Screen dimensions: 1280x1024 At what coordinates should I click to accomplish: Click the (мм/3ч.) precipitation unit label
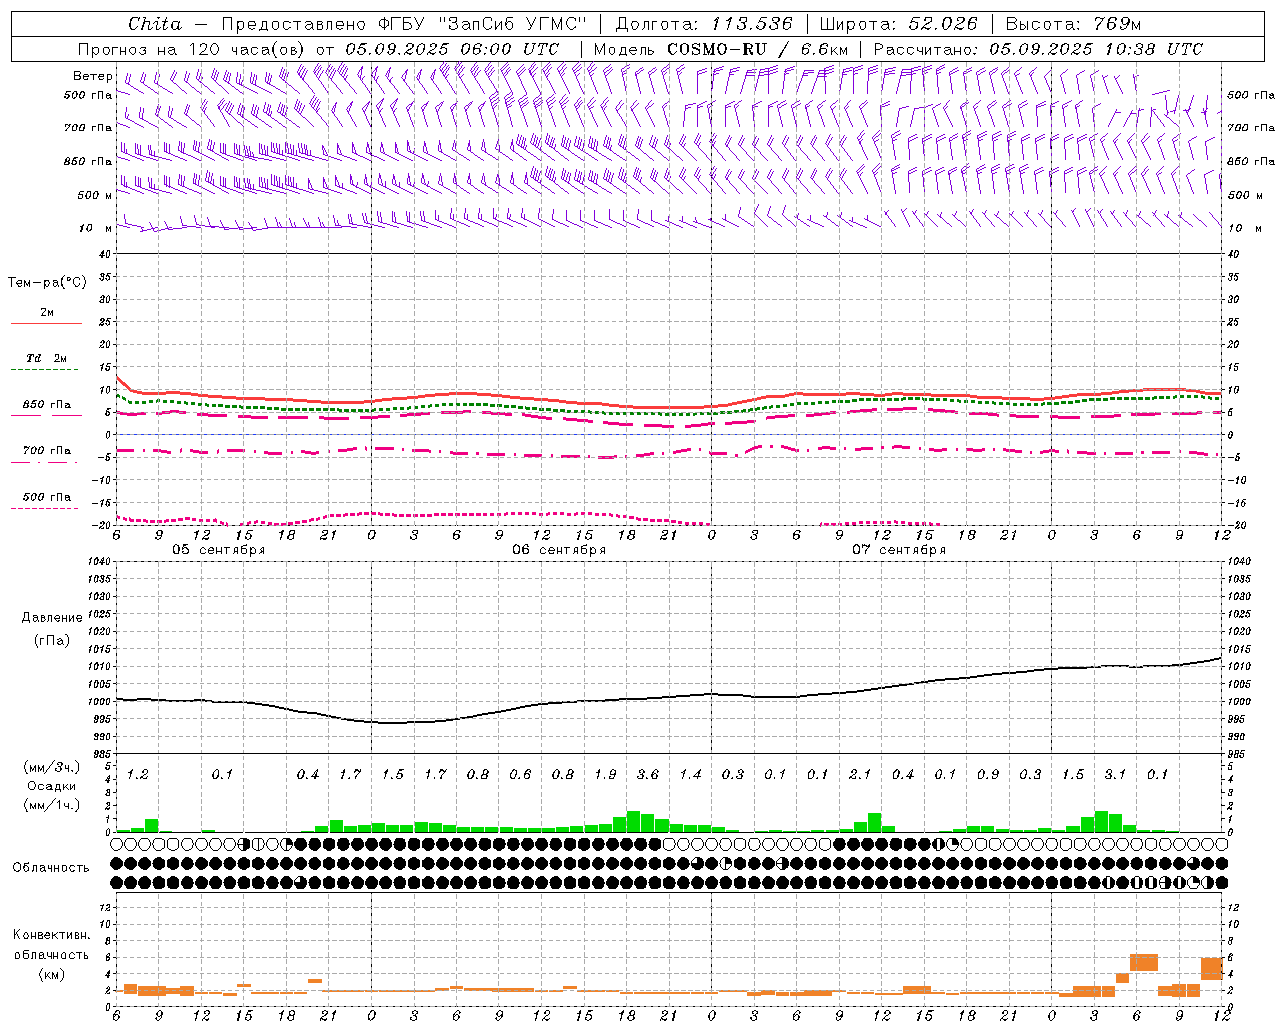click(50, 767)
